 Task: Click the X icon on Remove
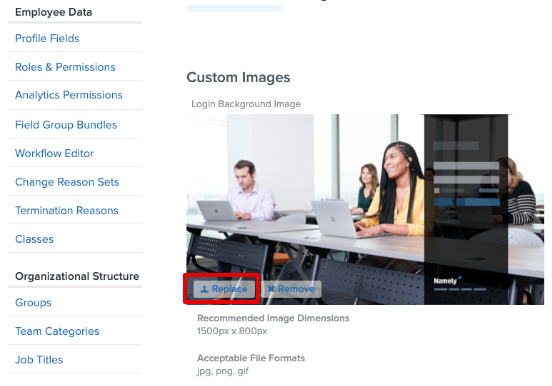[271, 289]
